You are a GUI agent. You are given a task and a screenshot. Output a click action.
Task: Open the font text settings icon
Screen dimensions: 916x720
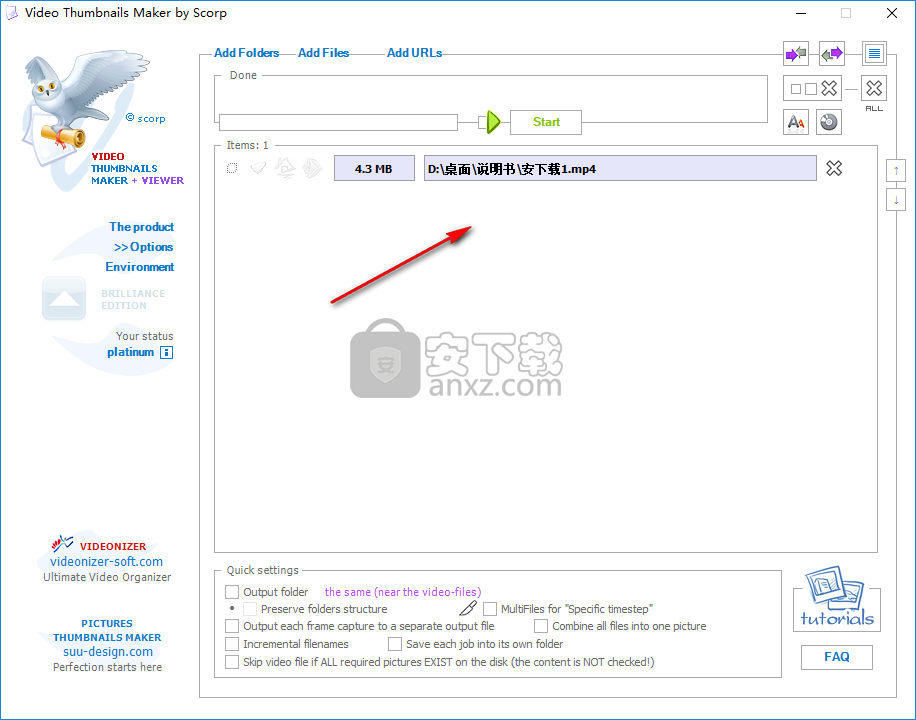coord(796,122)
